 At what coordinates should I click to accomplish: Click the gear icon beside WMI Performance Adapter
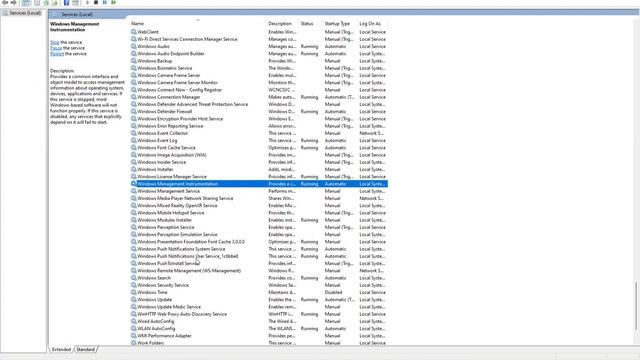tap(133, 336)
